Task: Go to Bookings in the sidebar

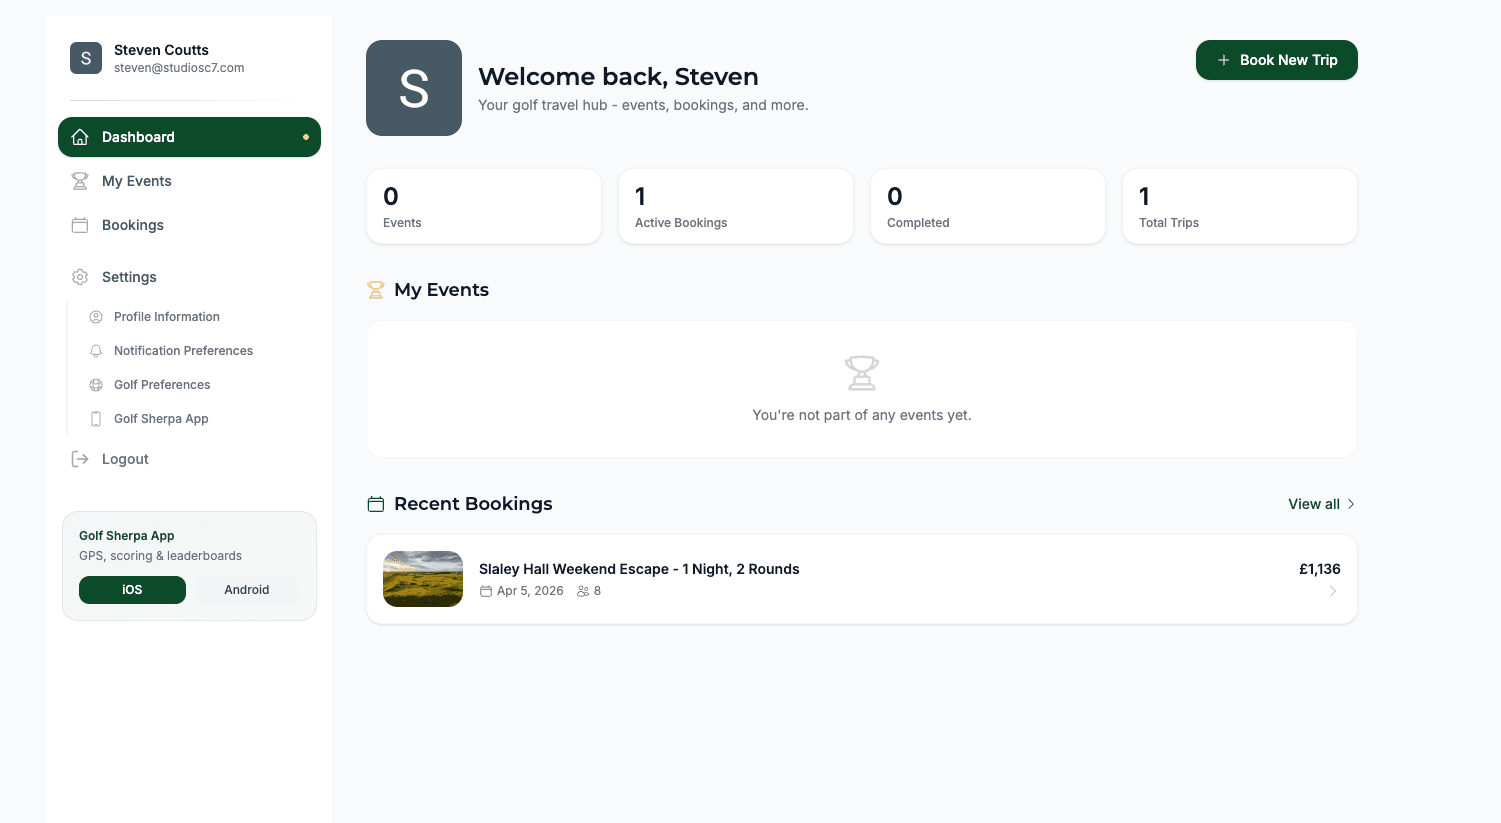Action: tap(133, 225)
